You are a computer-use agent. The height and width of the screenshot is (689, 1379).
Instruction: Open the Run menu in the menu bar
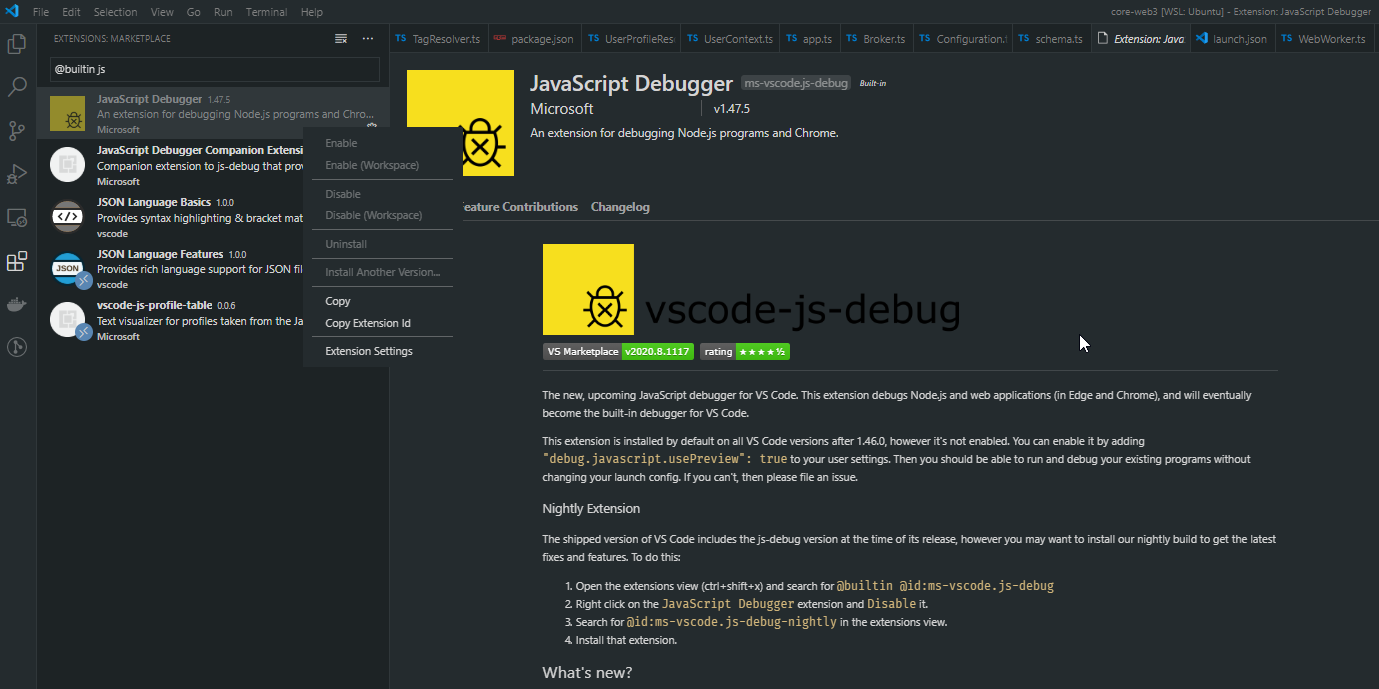pos(222,12)
